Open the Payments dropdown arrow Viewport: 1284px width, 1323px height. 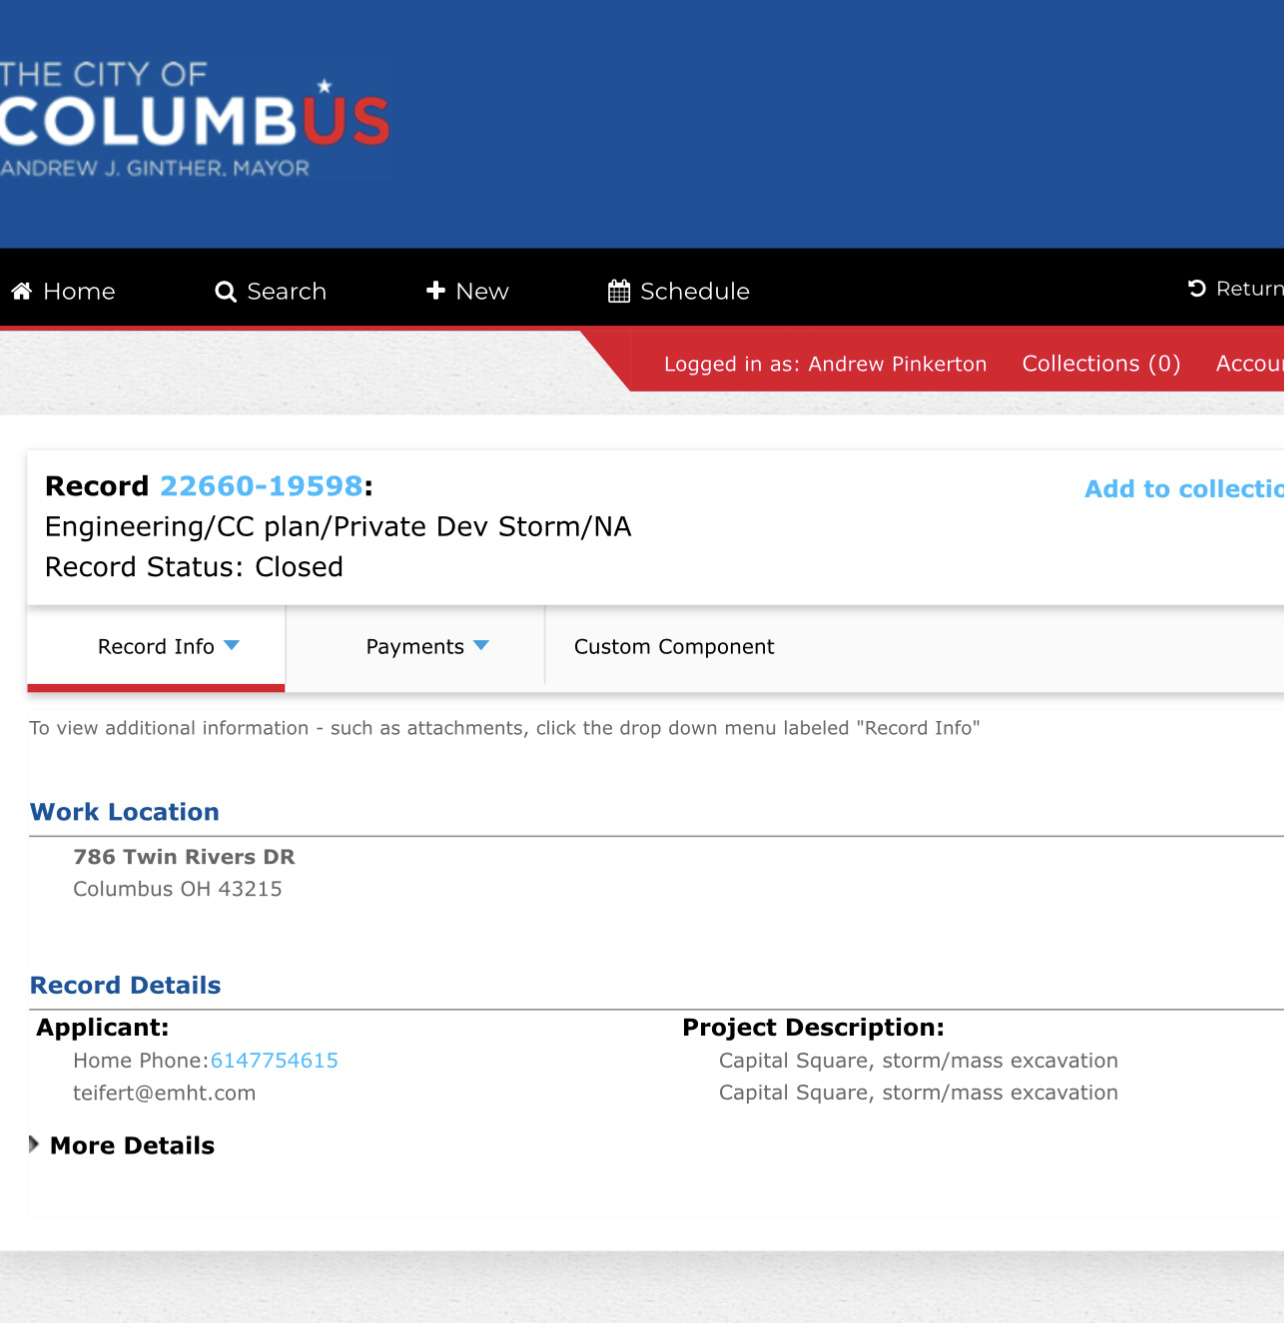pos(481,646)
